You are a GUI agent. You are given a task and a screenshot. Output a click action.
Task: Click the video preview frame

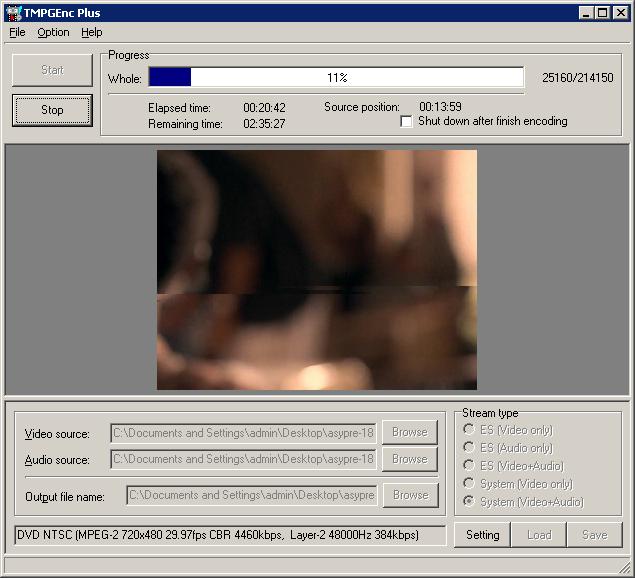click(317, 270)
